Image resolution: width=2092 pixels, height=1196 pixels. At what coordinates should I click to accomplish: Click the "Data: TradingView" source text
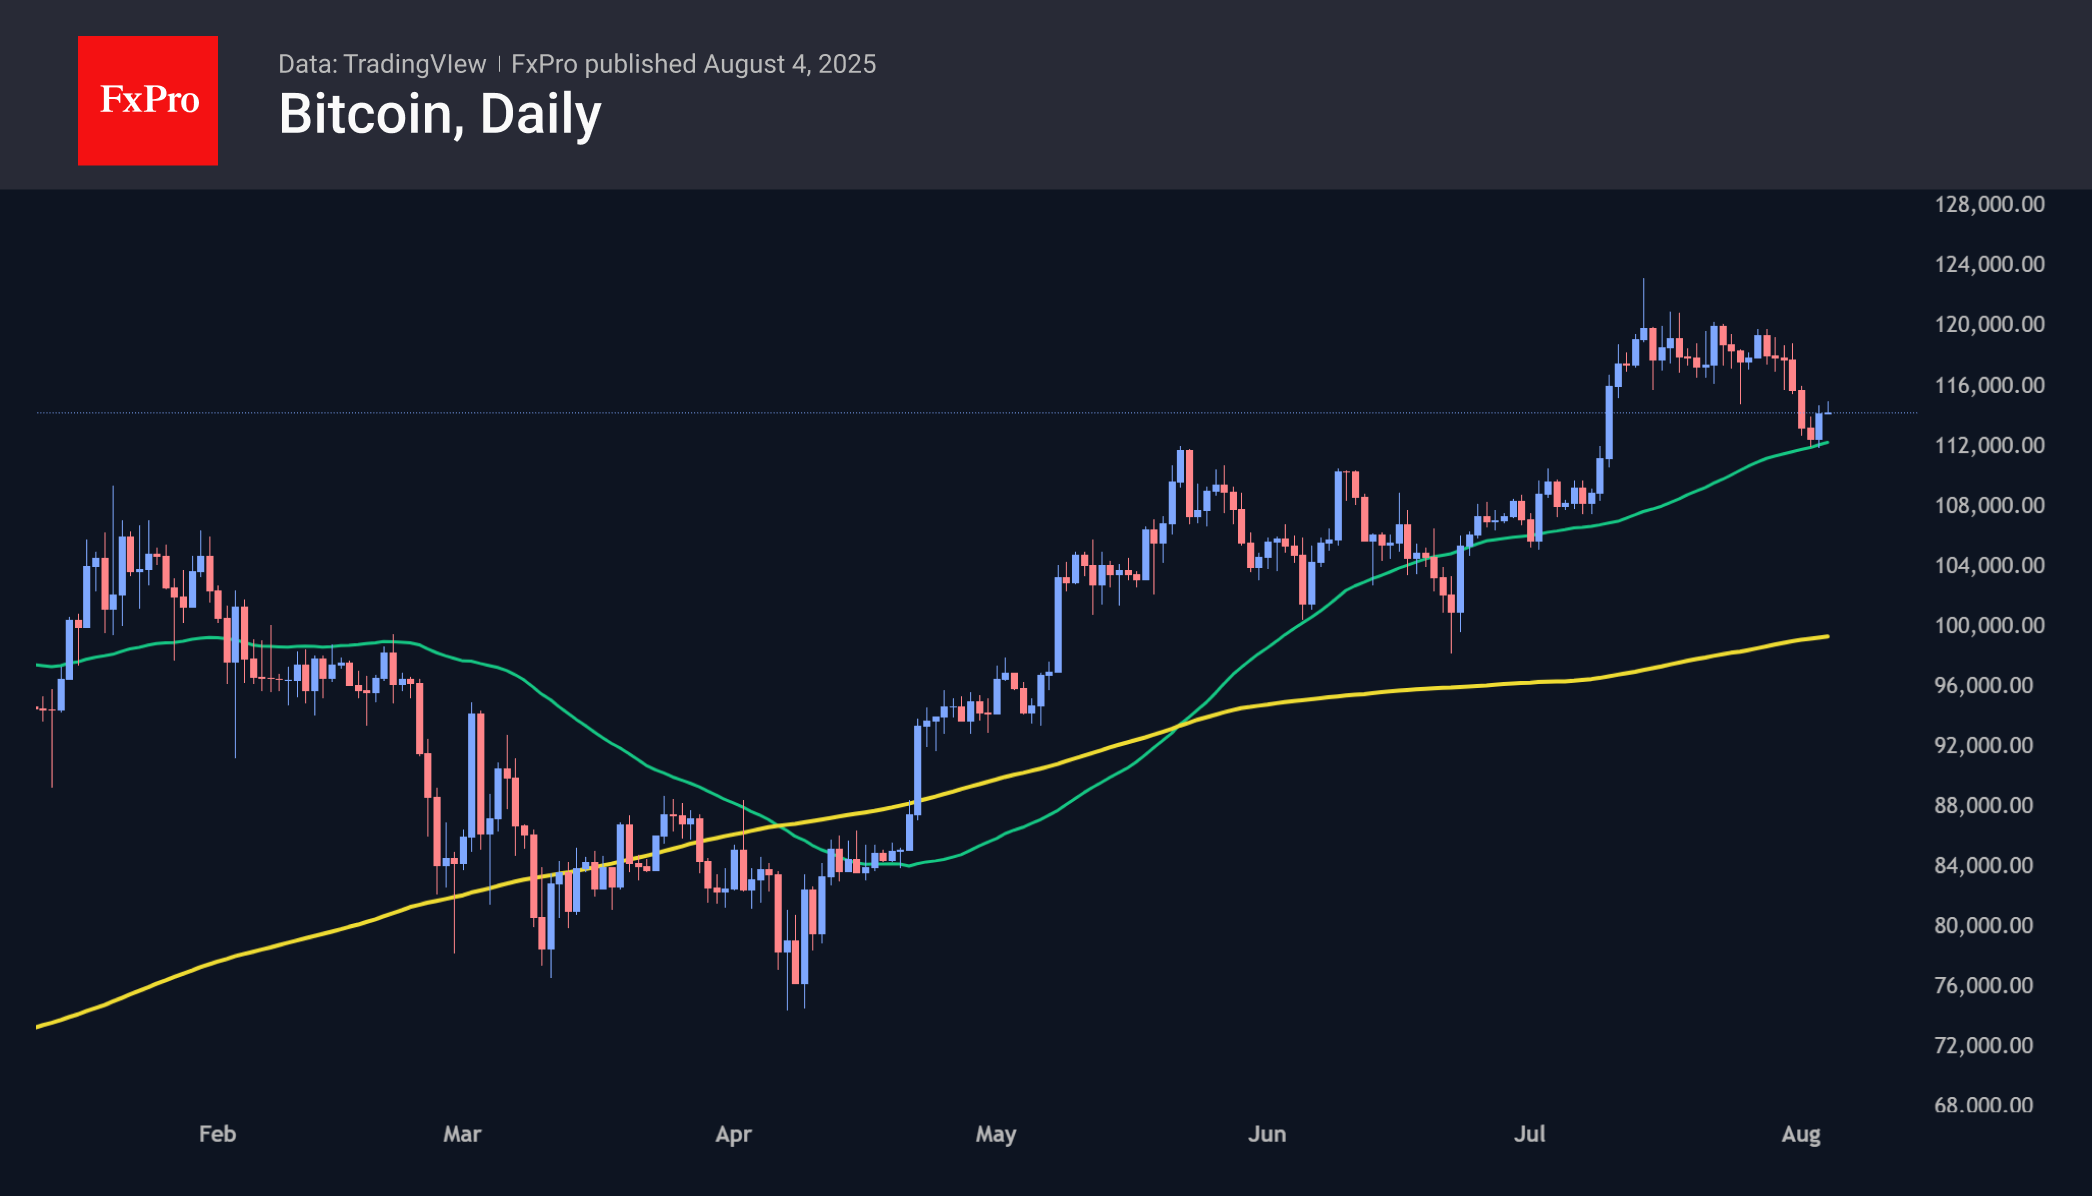[382, 64]
